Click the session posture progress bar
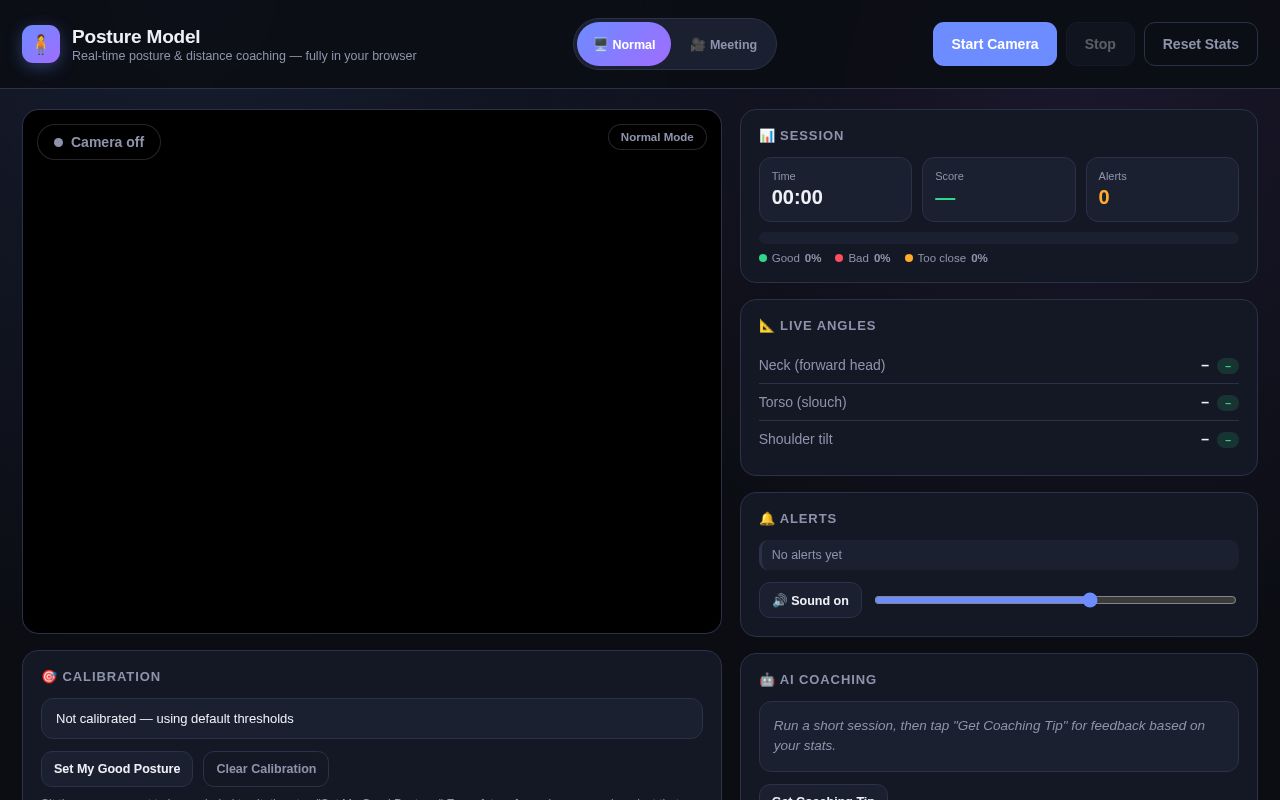 point(998,238)
